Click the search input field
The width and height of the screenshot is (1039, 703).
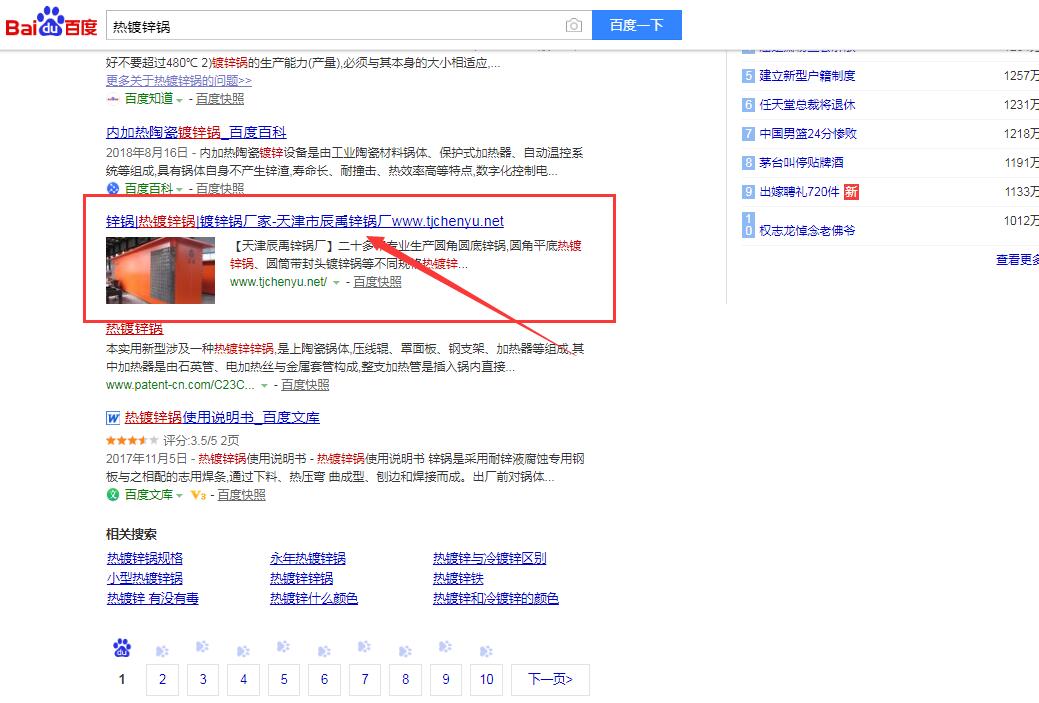click(335, 25)
